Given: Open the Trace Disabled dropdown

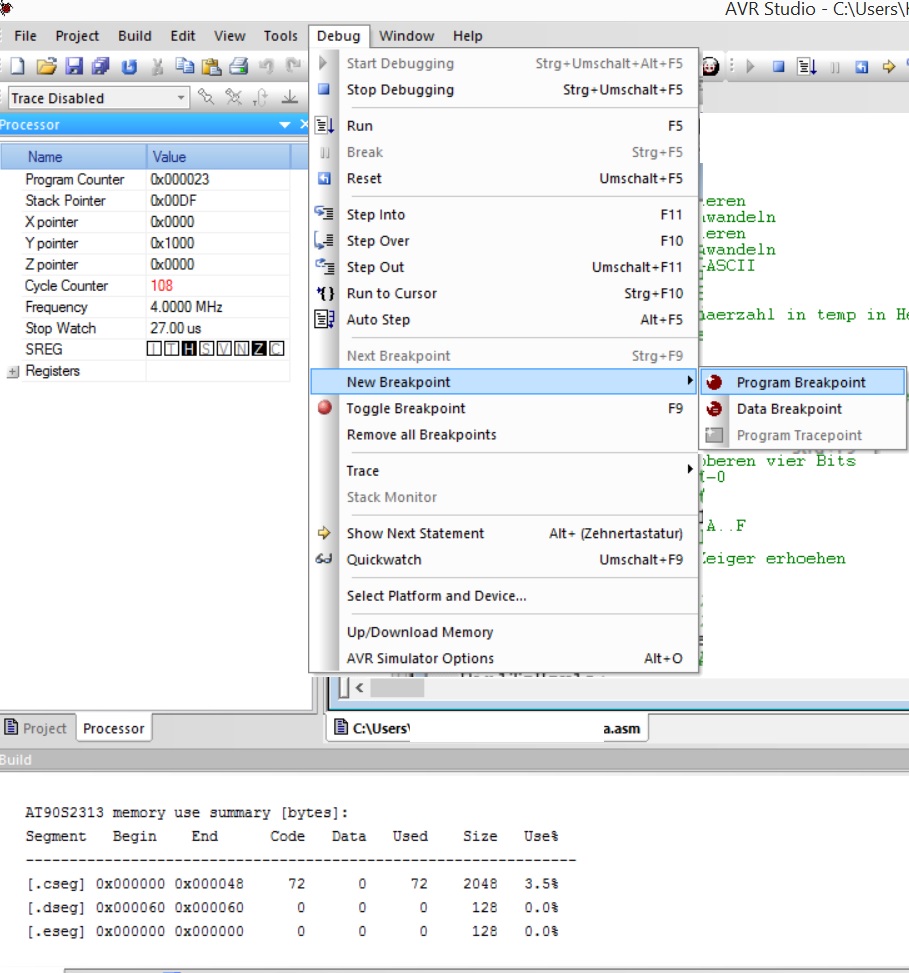Looking at the screenshot, I should [x=180, y=97].
